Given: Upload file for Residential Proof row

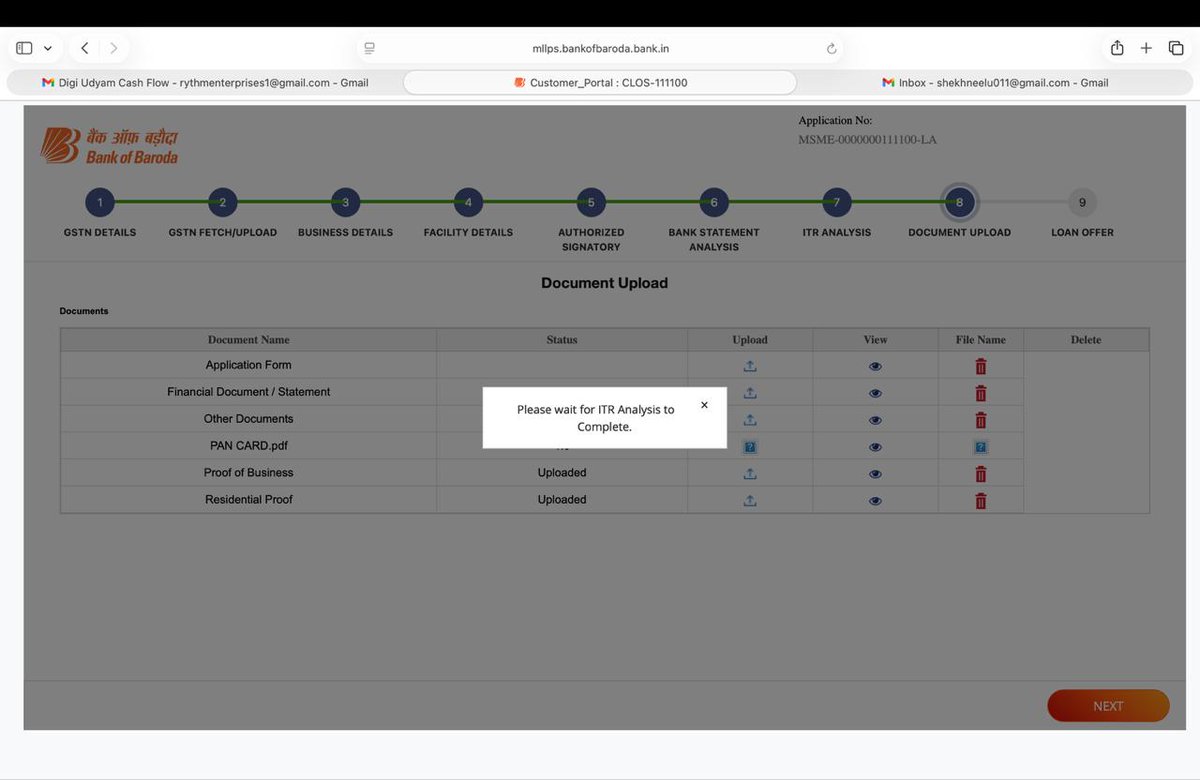Looking at the screenshot, I should point(750,501).
